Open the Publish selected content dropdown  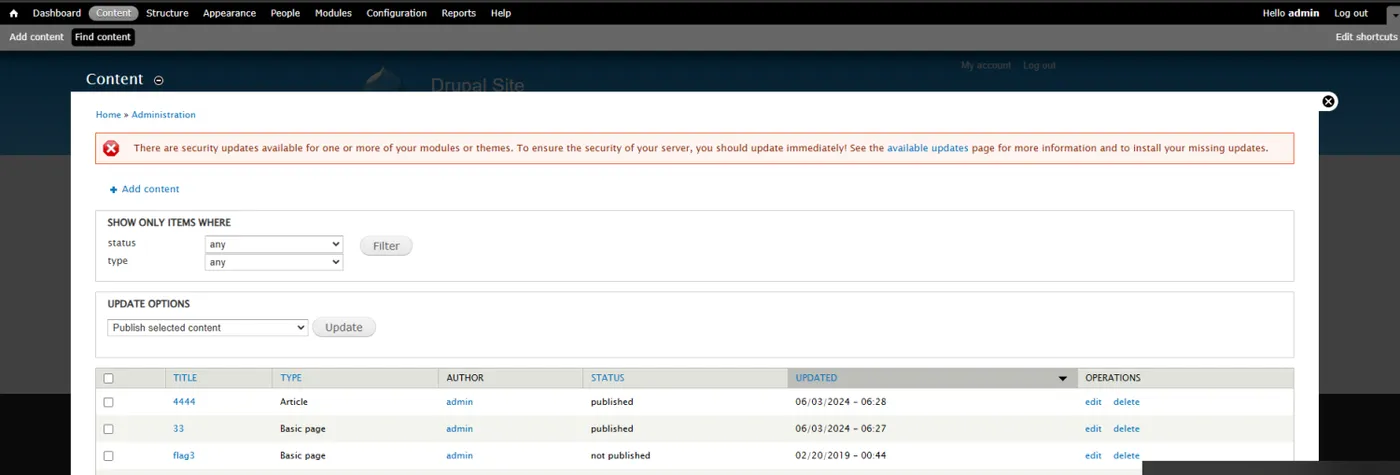click(207, 327)
